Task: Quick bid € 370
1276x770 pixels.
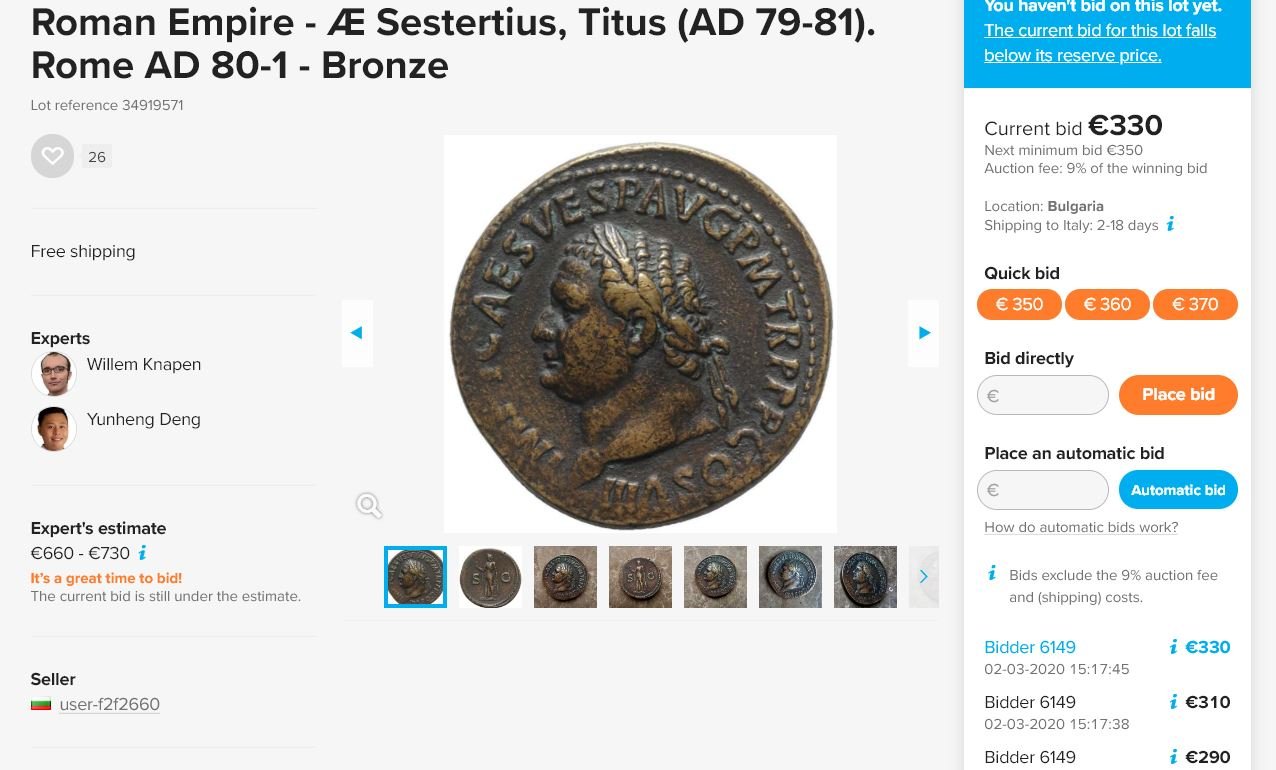Action: pyautogui.click(x=1195, y=304)
